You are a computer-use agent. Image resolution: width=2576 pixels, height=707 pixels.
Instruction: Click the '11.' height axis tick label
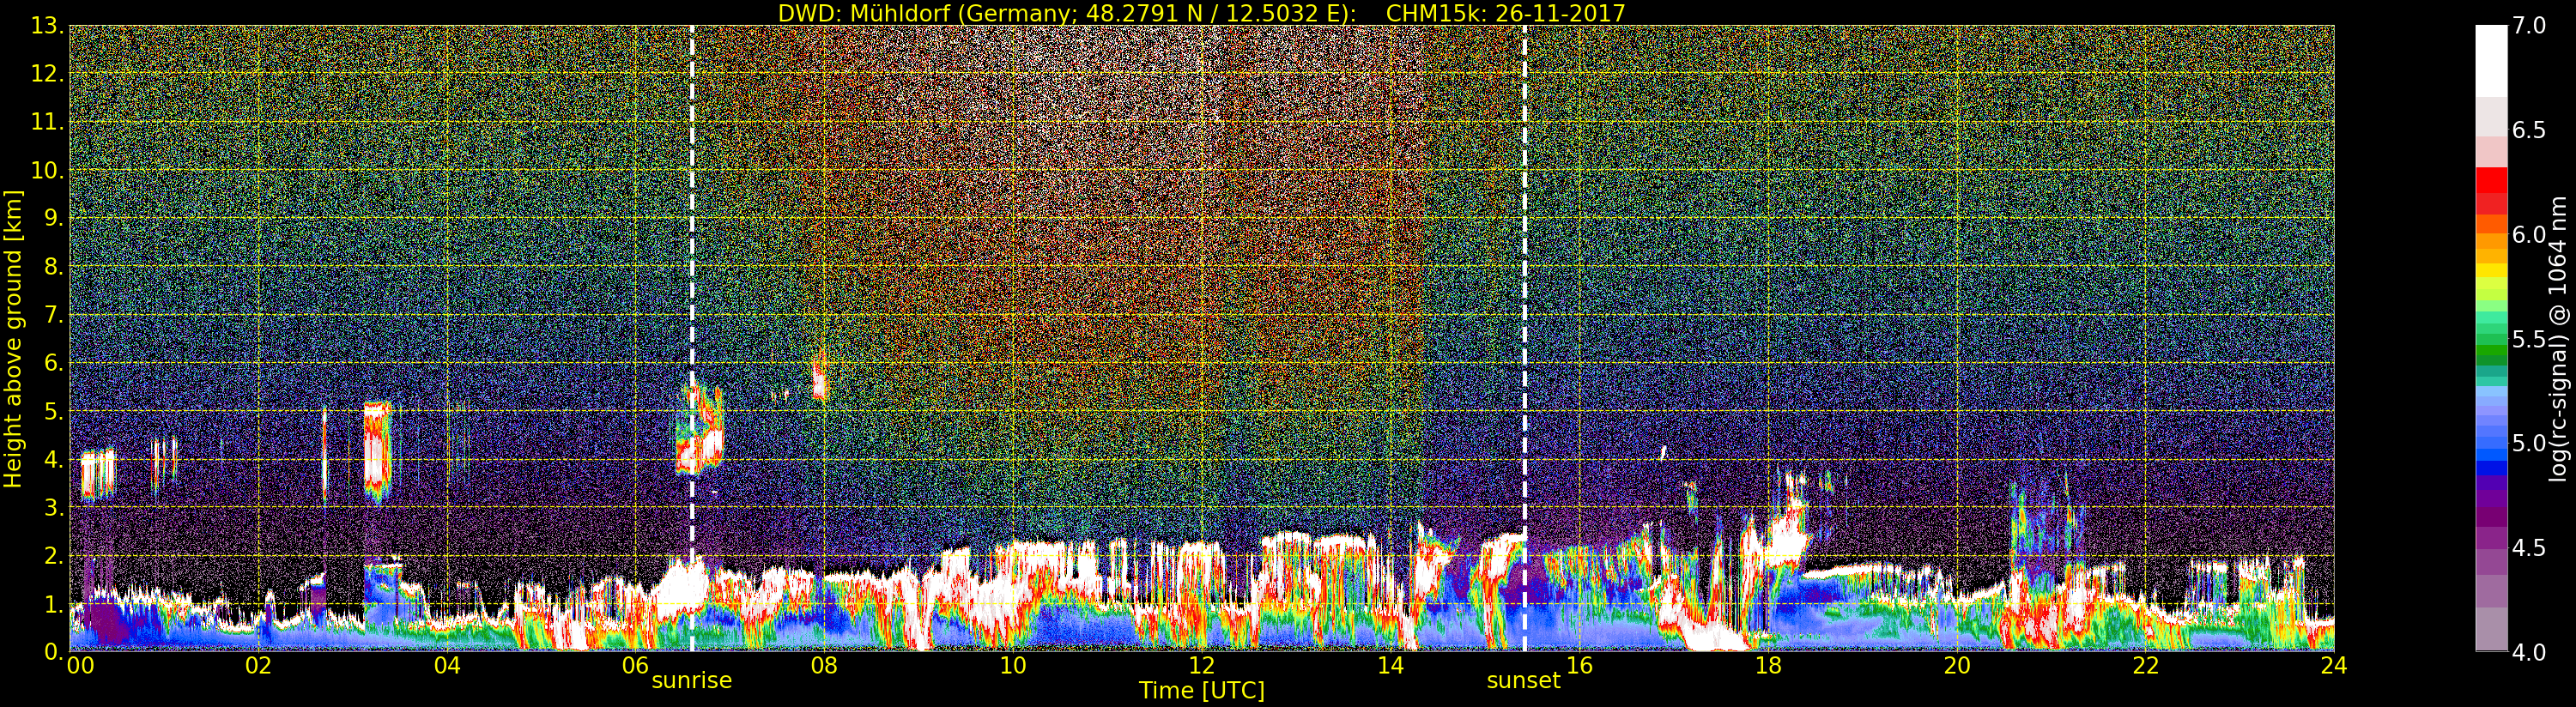point(47,122)
